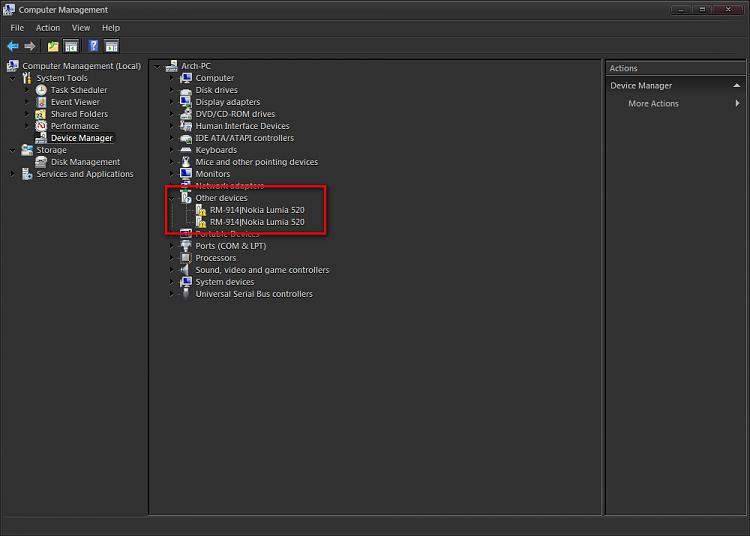Open the More Actions submenu arrow
This screenshot has width=750, height=536.
point(737,103)
